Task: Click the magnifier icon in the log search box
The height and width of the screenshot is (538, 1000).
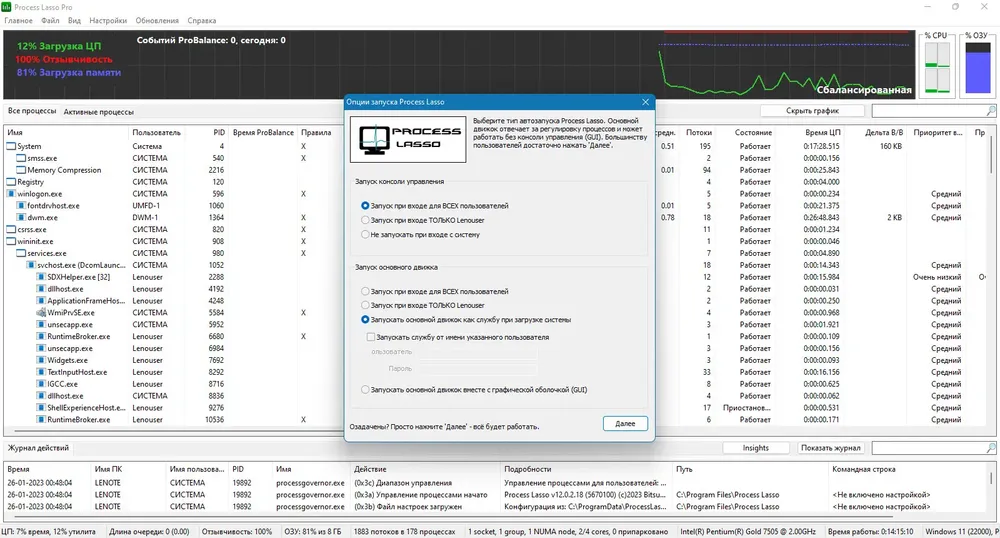Action: point(991,448)
